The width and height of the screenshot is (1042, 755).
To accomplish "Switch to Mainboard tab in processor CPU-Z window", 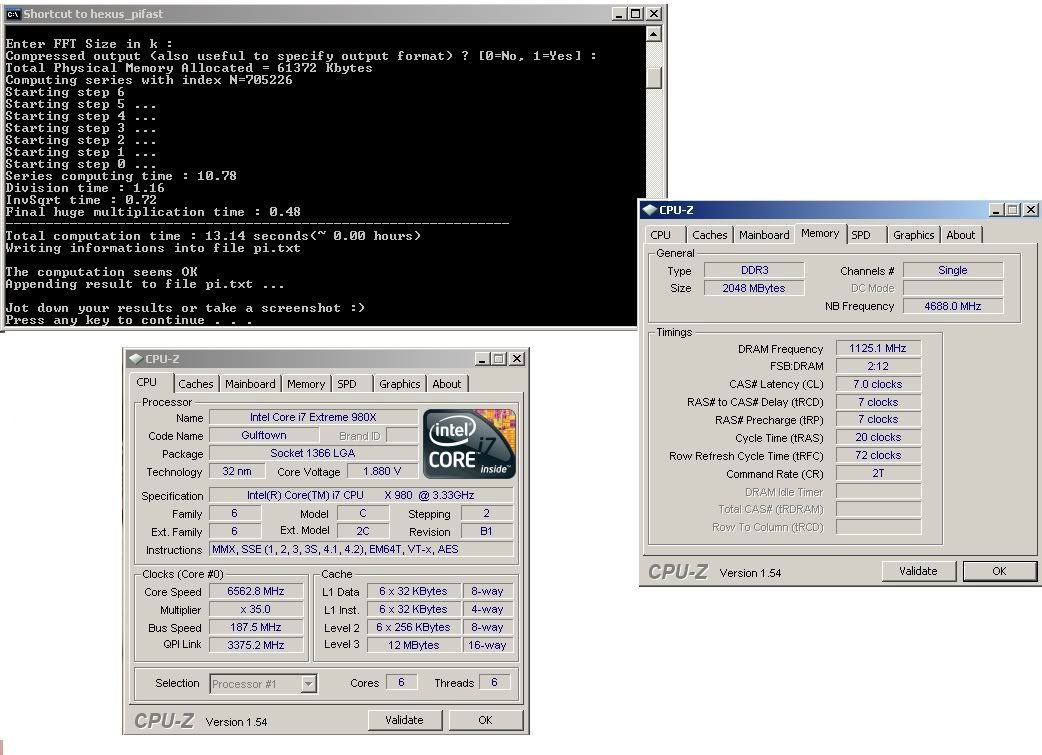I will pos(250,384).
